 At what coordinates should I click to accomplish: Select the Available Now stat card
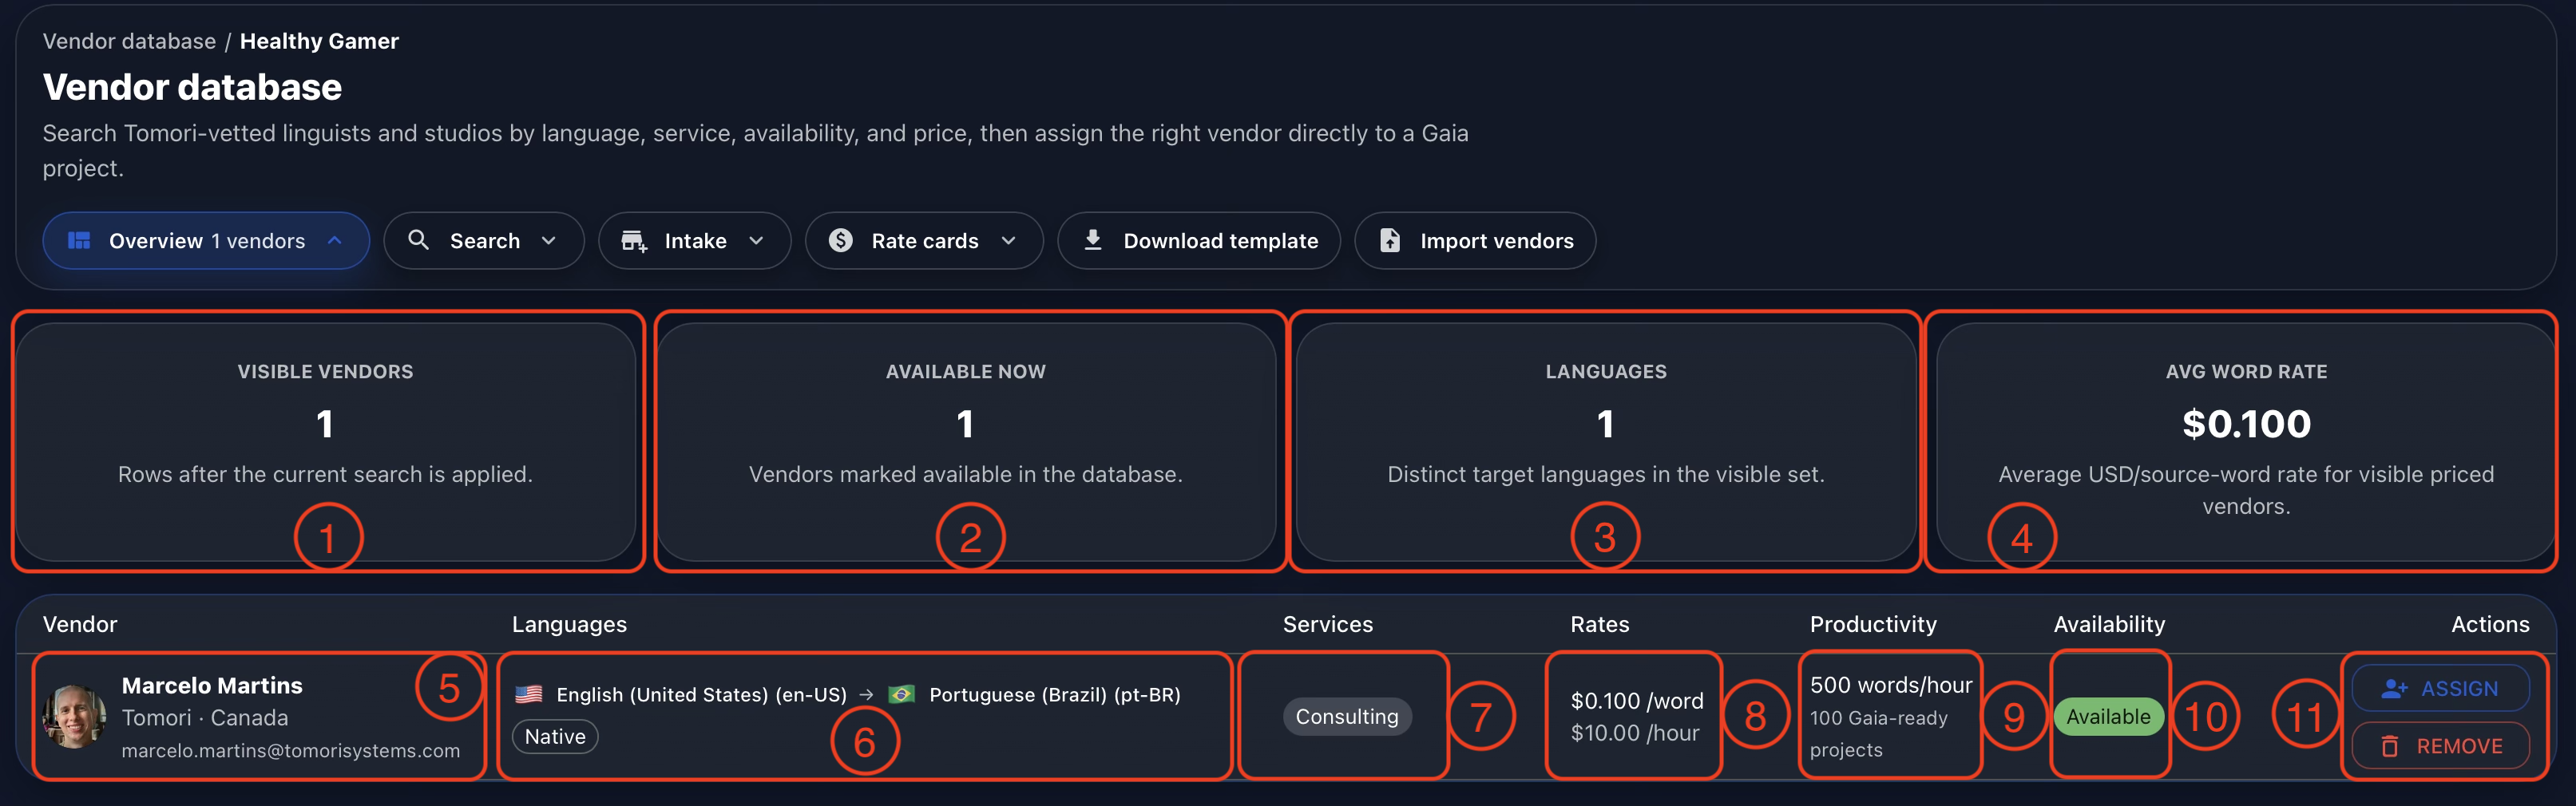966,441
